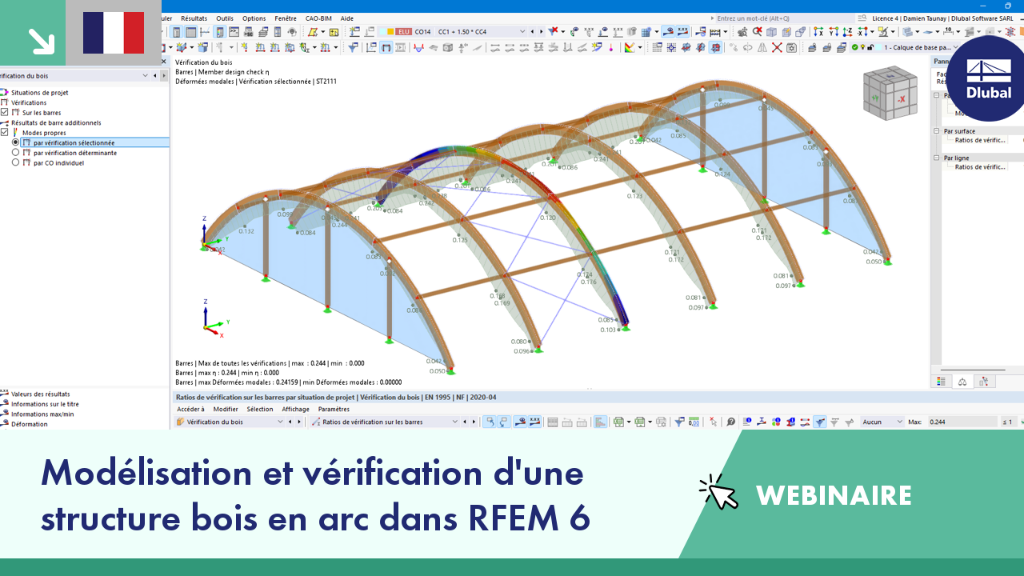The image size is (1024, 576).
Task: Select 'Déformation' navigator item
Action: coord(29,424)
